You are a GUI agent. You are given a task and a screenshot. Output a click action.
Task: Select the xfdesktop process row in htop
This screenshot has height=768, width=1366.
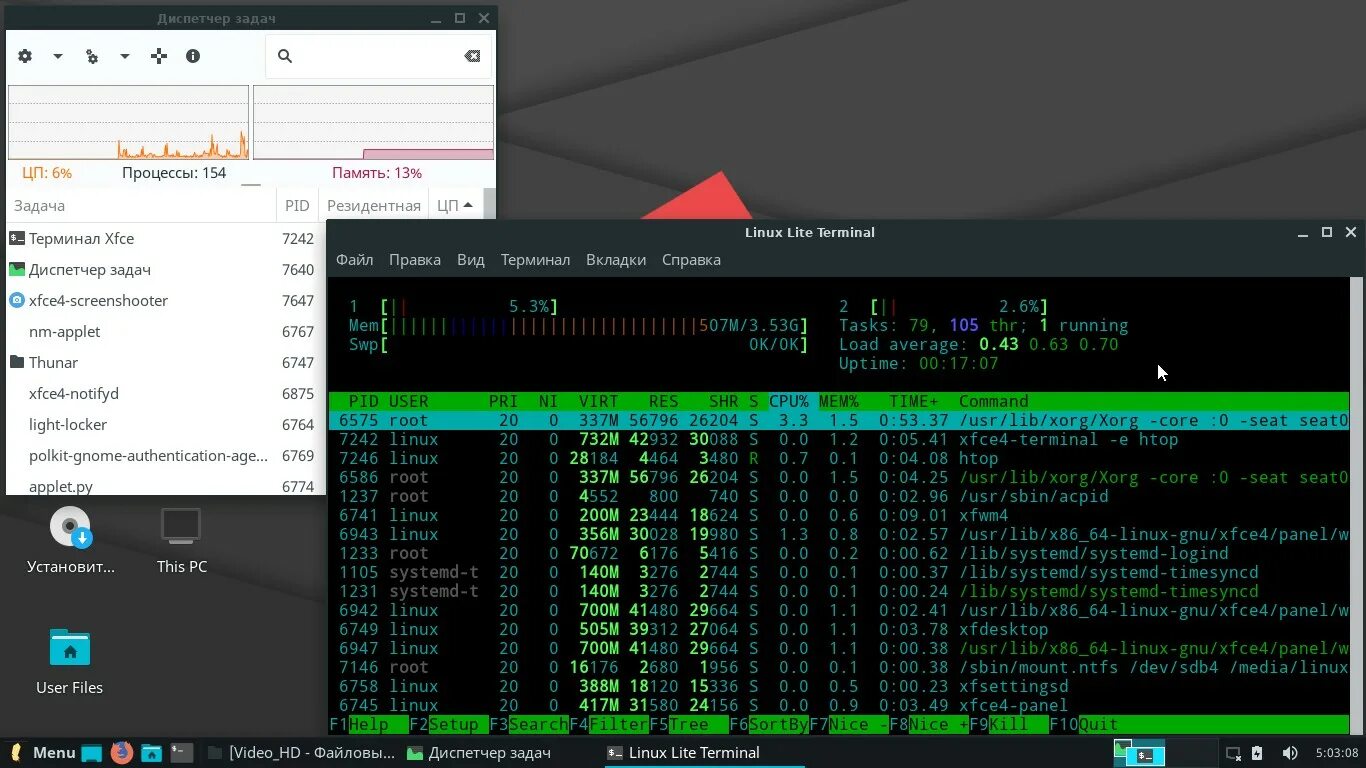click(839, 629)
